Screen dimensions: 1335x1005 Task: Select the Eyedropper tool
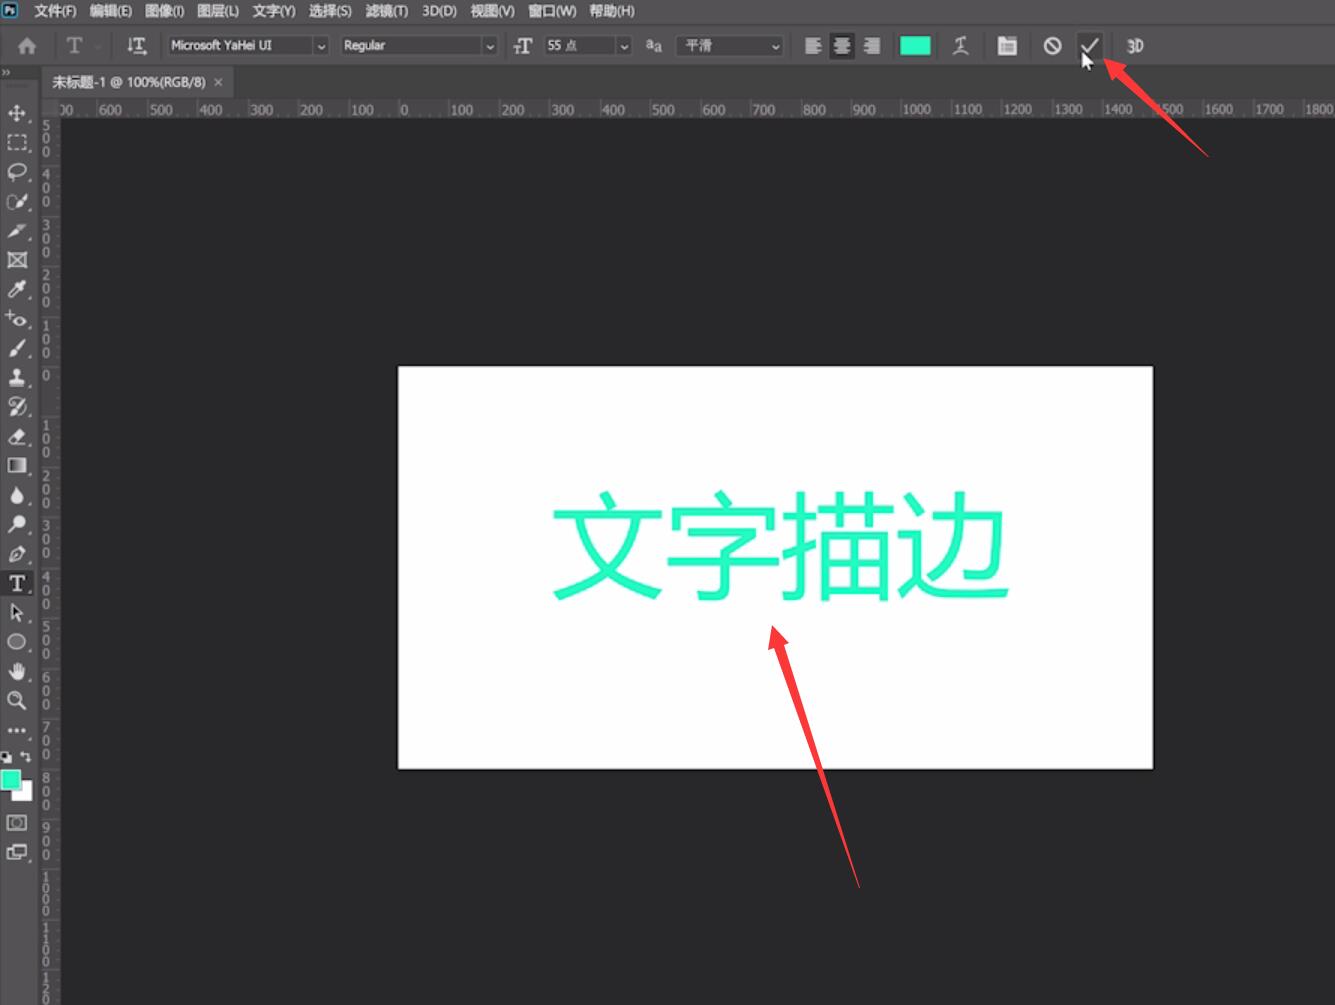(17, 289)
